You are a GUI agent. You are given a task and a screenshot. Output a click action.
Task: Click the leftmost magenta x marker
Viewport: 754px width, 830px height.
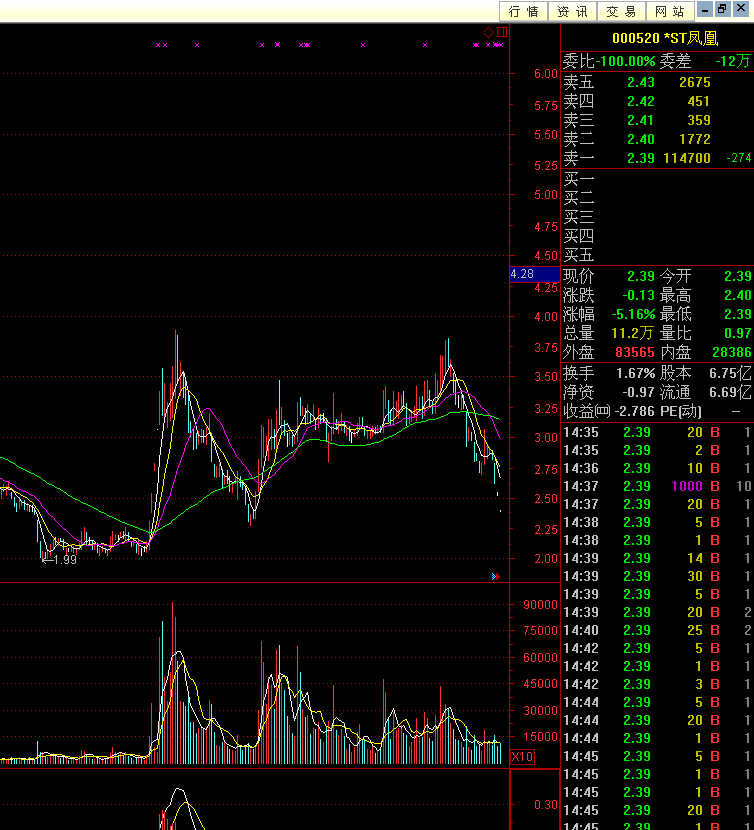tap(158, 45)
